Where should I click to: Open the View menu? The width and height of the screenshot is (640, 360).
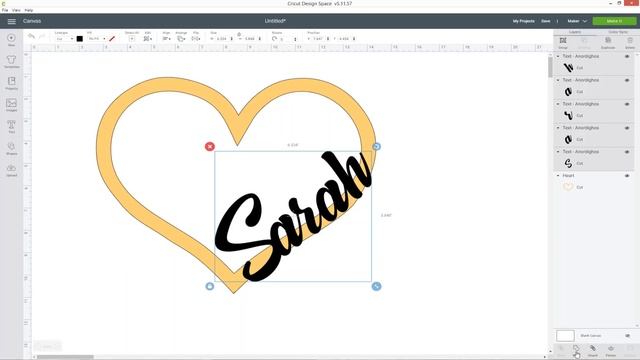pos(16,10)
